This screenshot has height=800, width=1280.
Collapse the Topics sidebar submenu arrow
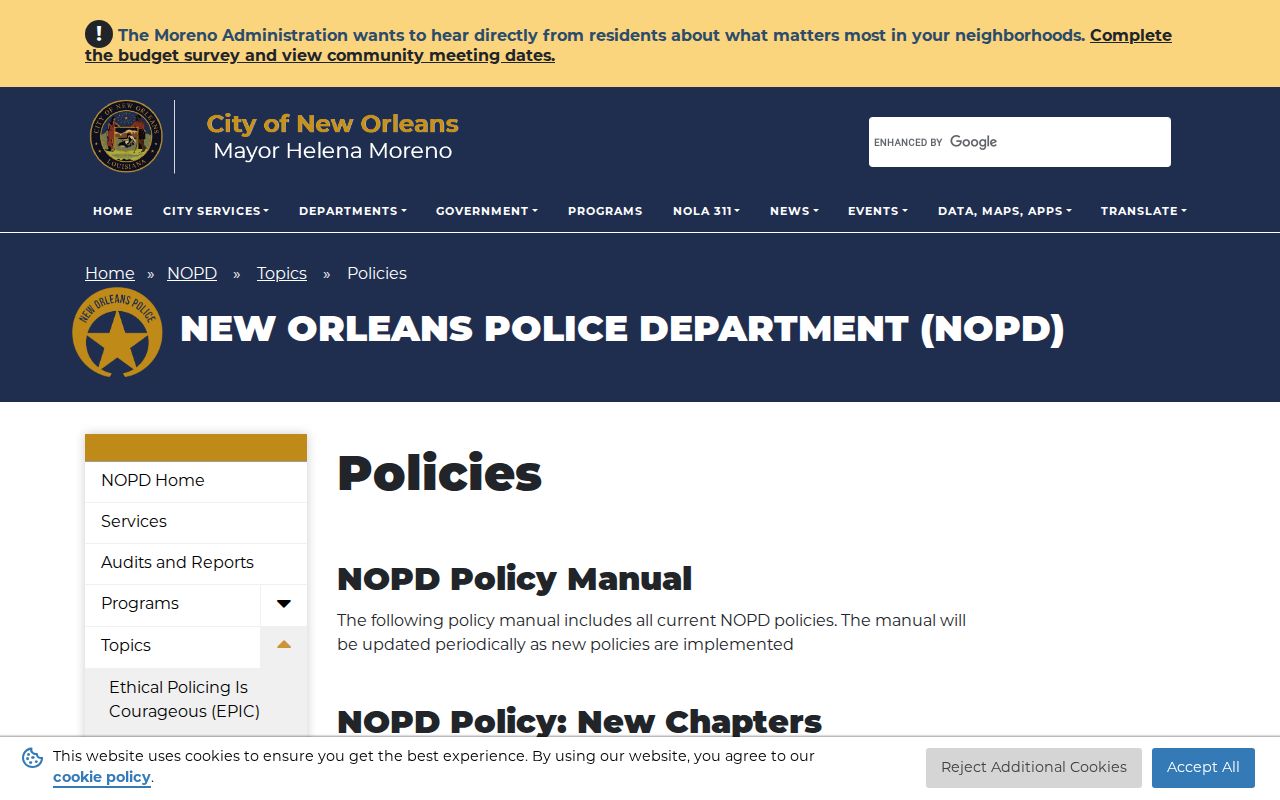284,646
